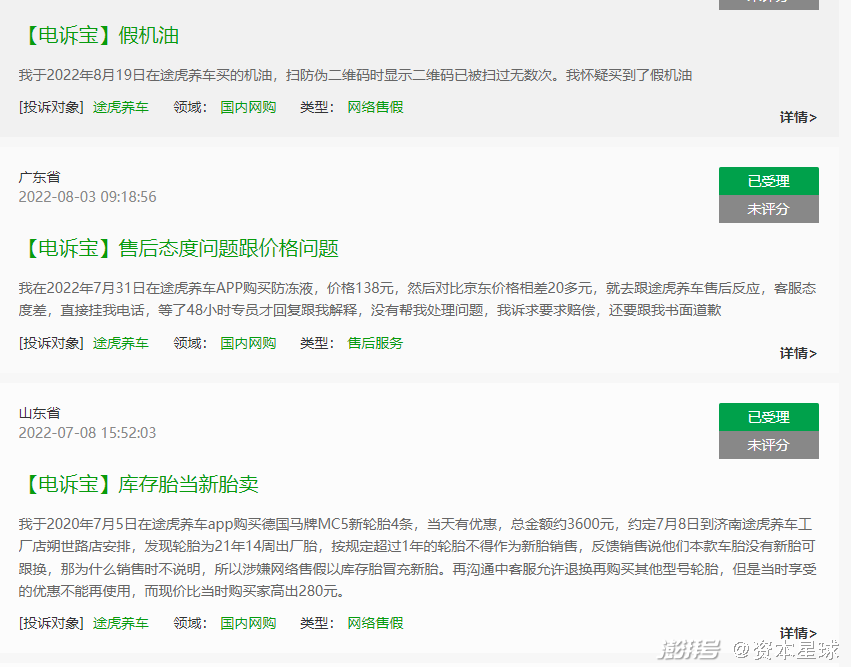Click 途虎养车 in the 广东省 complaint
This screenshot has width=851, height=667.
coord(121,343)
